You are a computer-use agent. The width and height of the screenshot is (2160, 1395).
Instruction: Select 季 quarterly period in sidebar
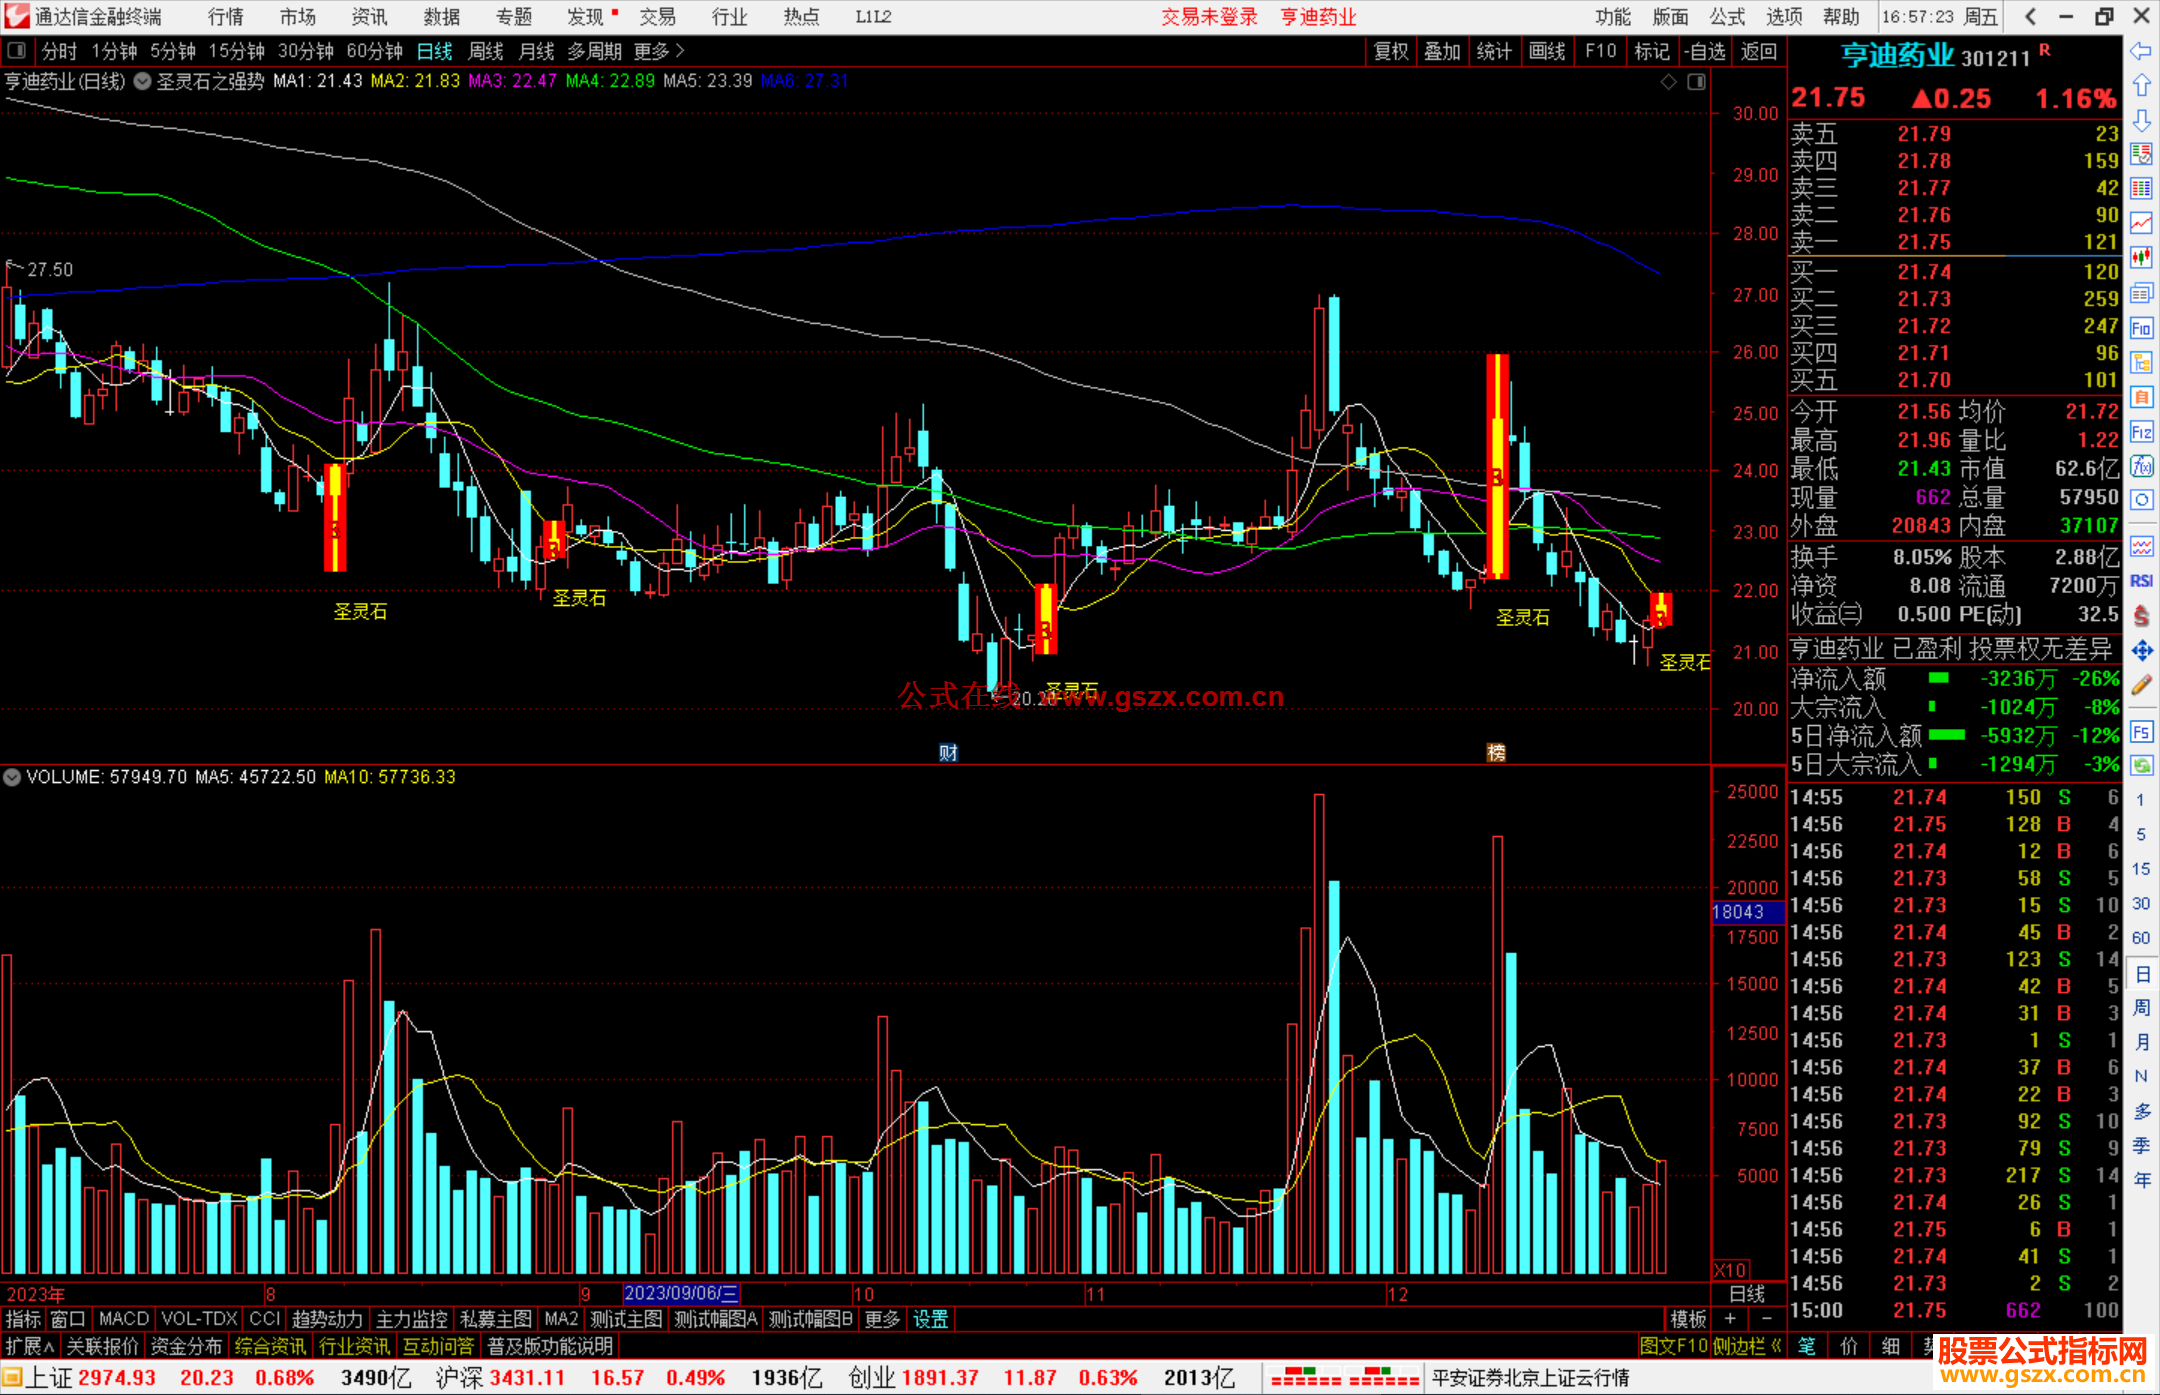2141,1146
